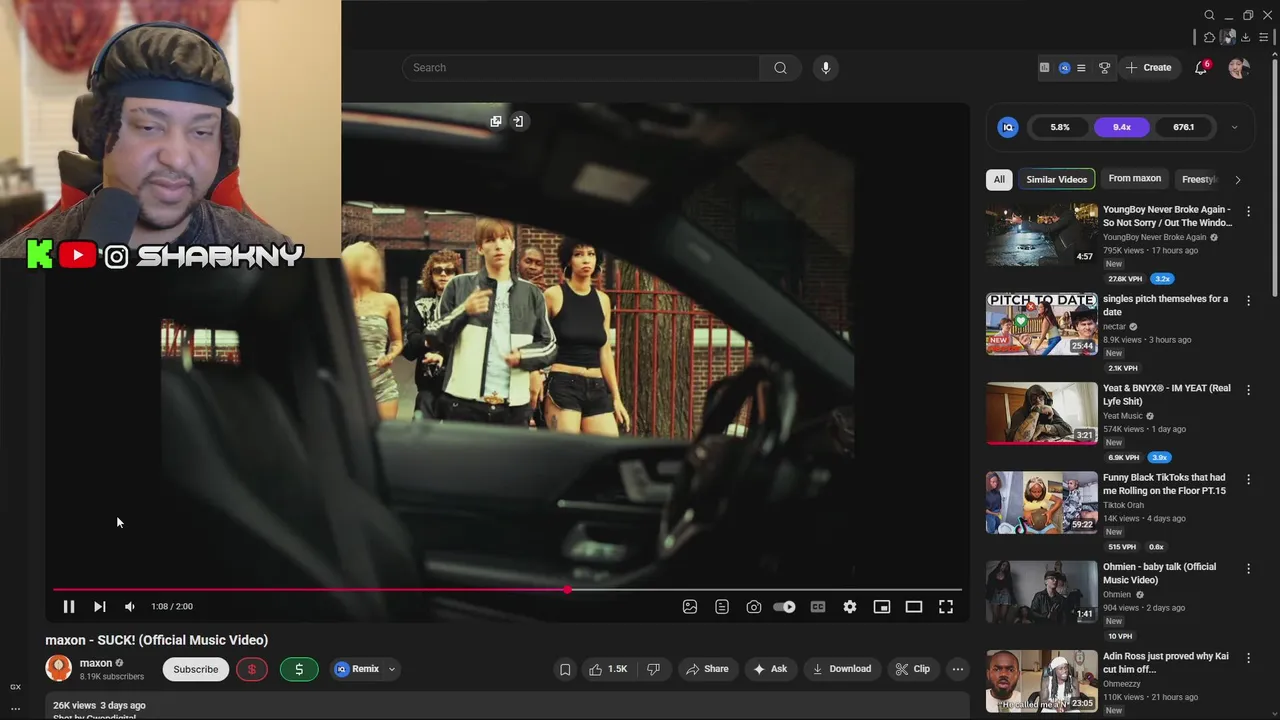The height and width of the screenshot is (720, 1280).
Task: Open the browser extensions puzzle icon
Action: [x=1209, y=37]
